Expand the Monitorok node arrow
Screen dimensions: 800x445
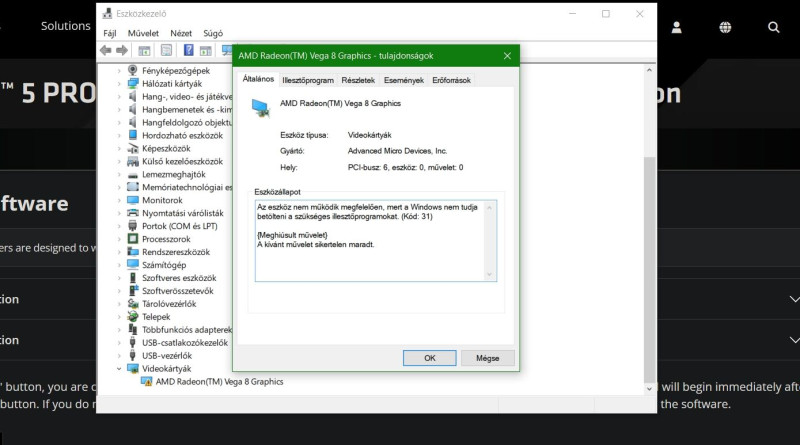coord(119,200)
